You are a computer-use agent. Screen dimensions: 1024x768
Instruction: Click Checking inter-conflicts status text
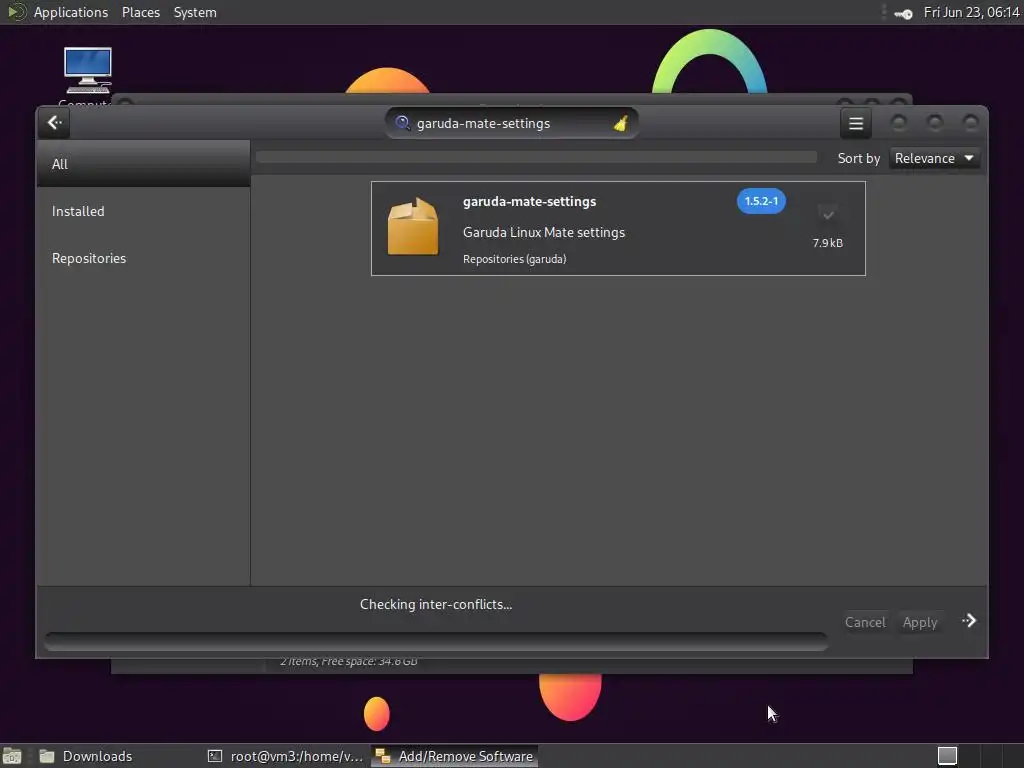point(436,604)
